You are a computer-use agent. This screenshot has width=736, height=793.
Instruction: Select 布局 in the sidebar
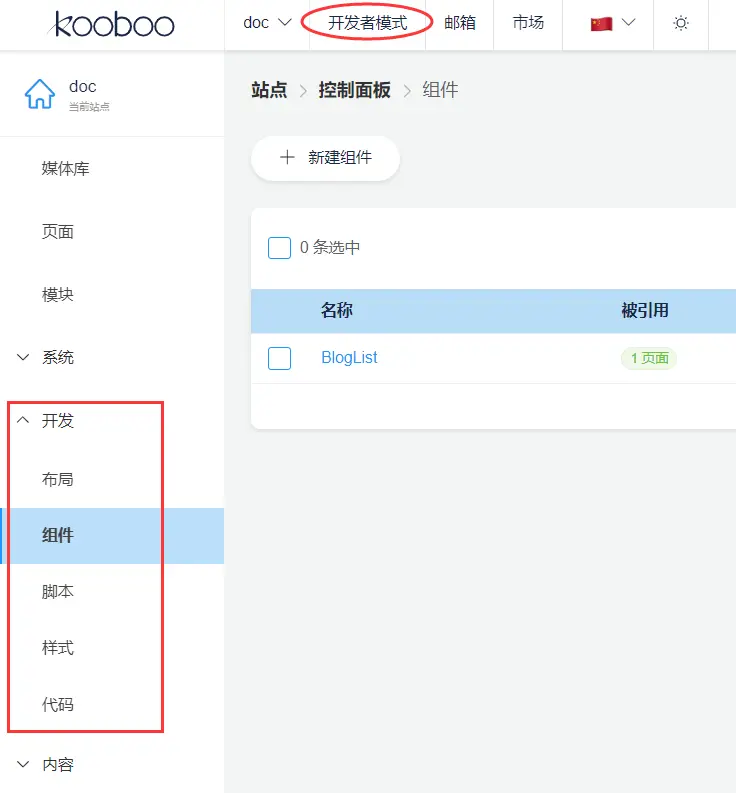point(57,480)
